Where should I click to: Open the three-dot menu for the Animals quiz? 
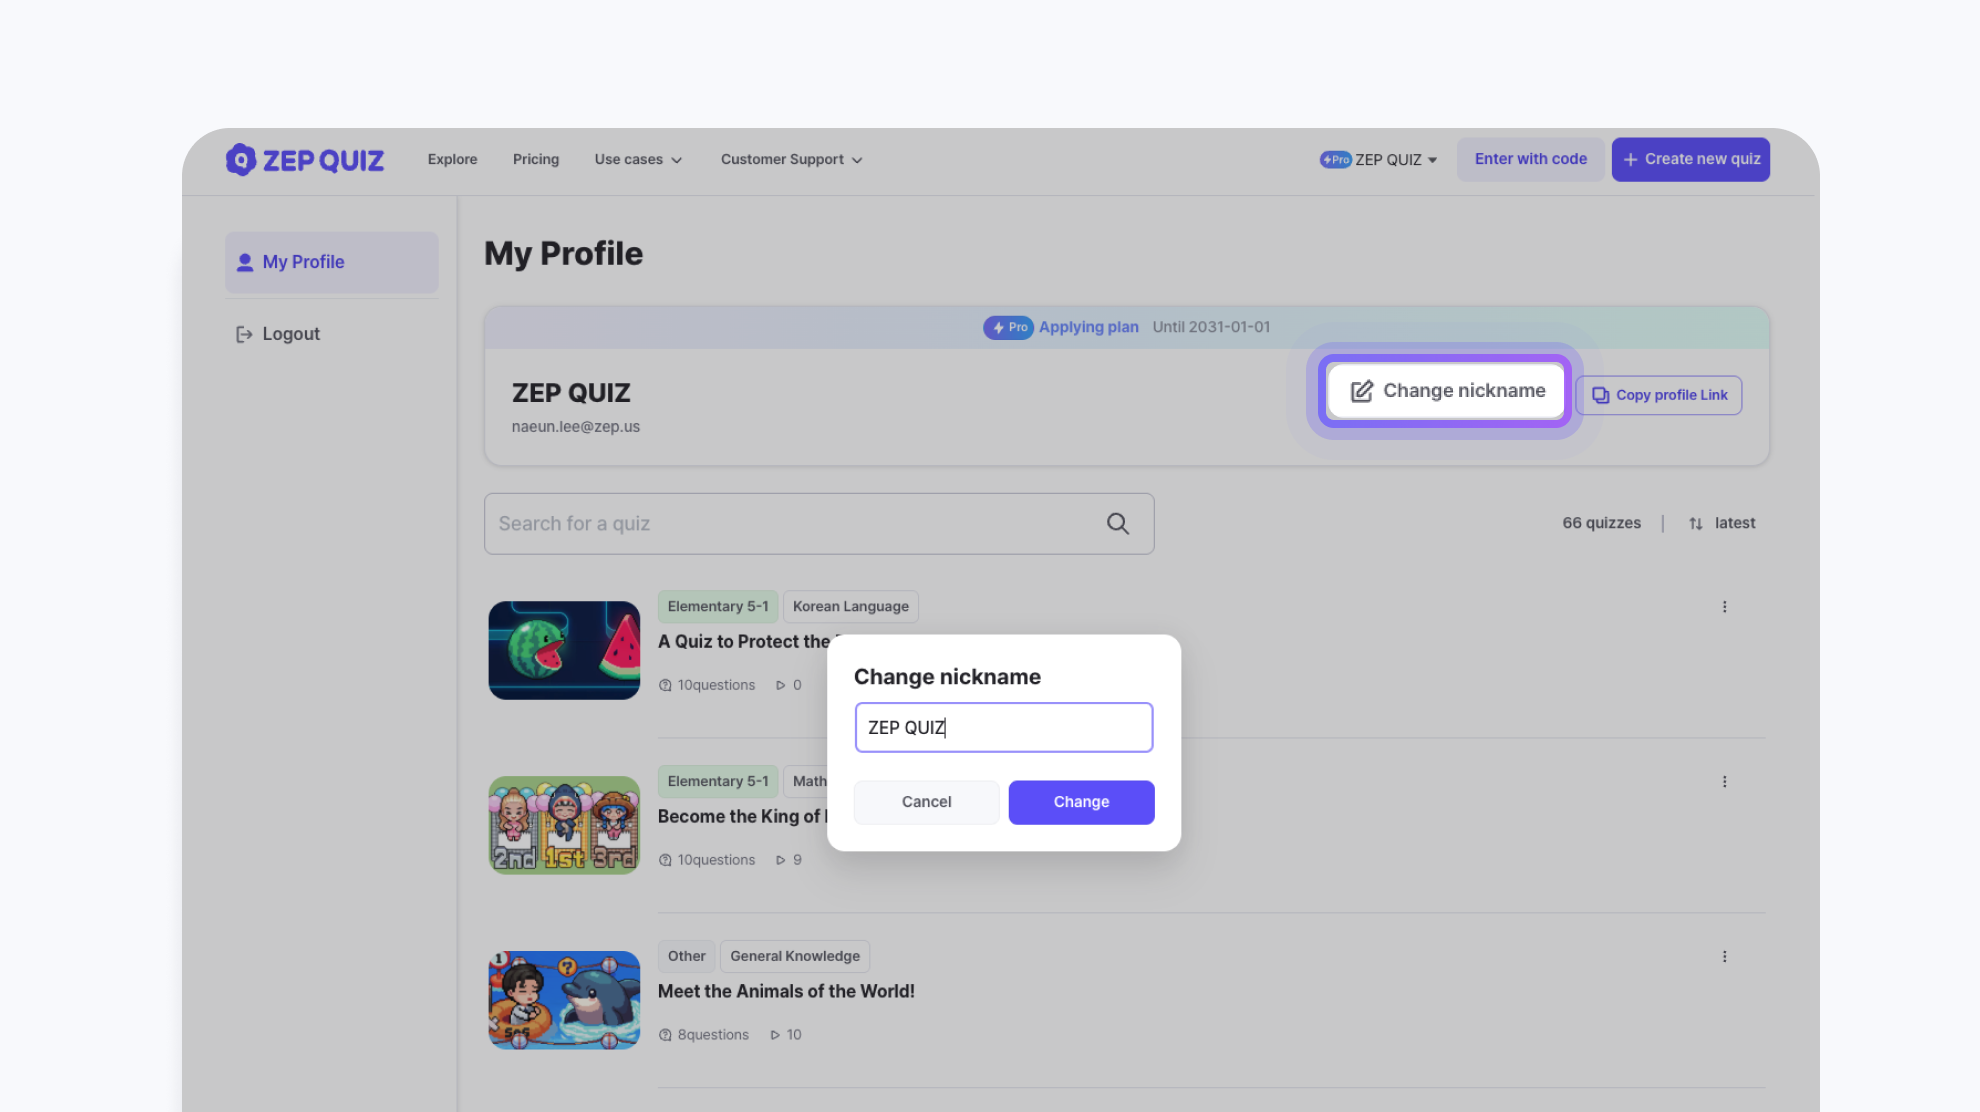(1724, 957)
